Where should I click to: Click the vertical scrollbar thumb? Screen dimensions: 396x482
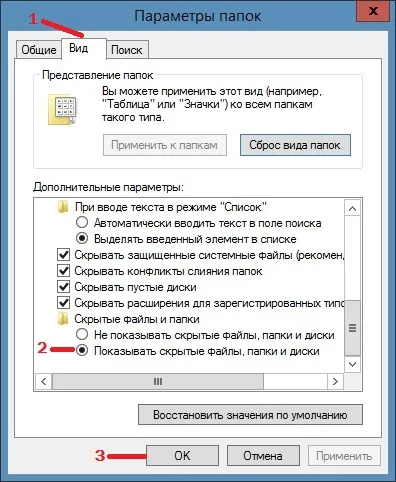tap(353, 328)
